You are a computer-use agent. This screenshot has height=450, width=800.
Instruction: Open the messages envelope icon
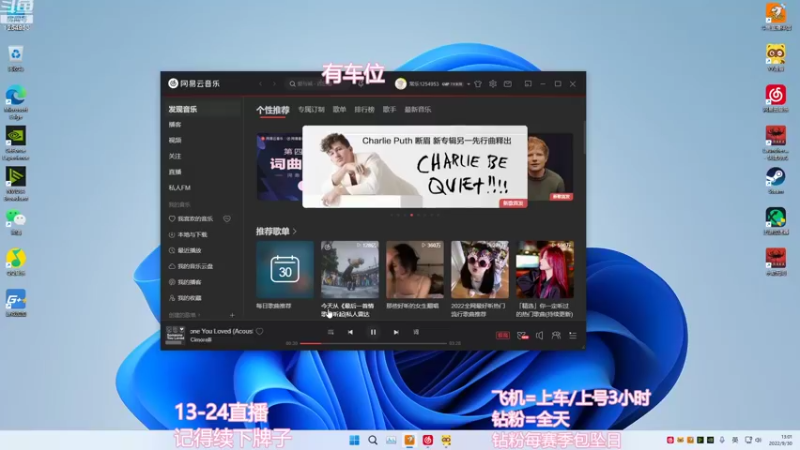[508, 84]
